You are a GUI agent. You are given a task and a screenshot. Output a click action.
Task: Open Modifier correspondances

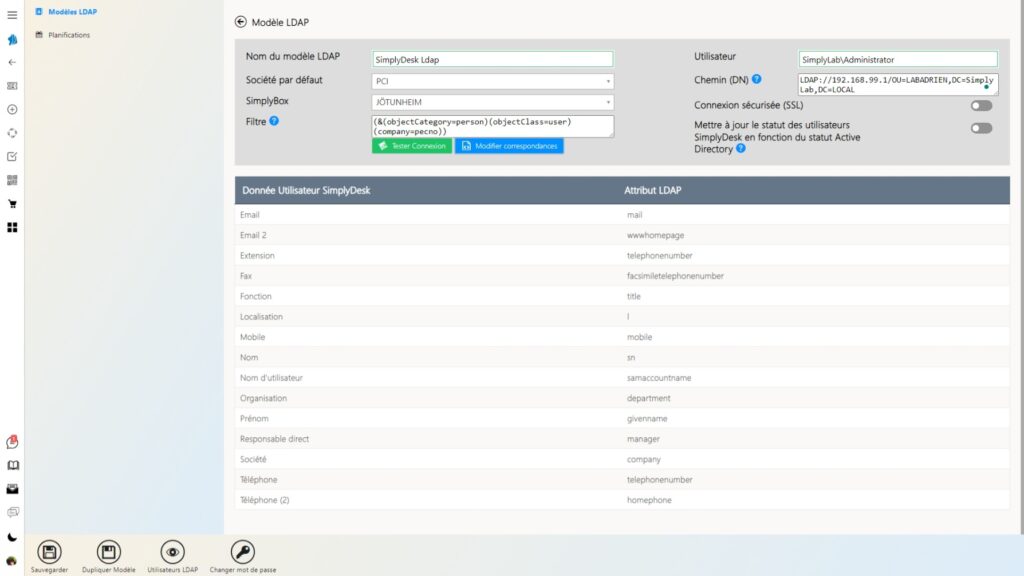511,146
